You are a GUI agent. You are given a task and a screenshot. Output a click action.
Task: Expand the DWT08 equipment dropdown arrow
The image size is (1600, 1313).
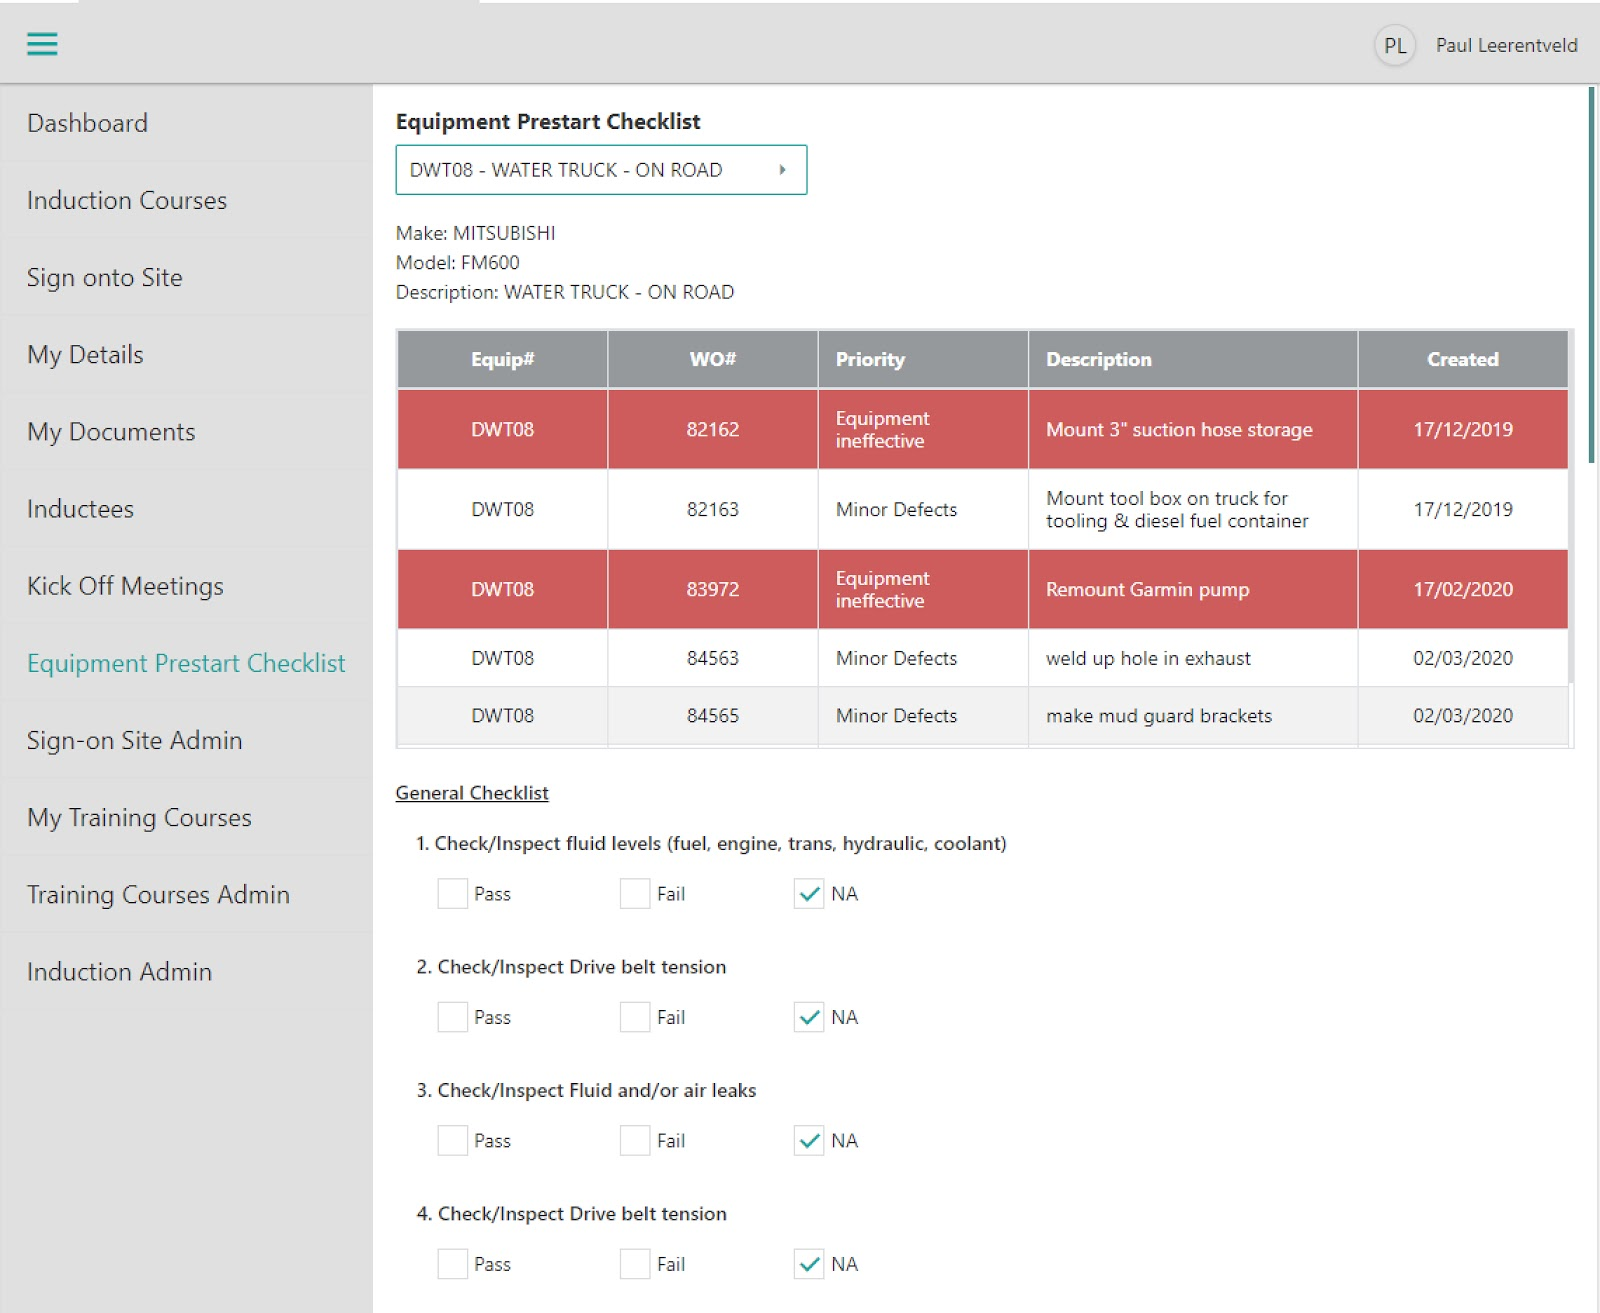(782, 170)
